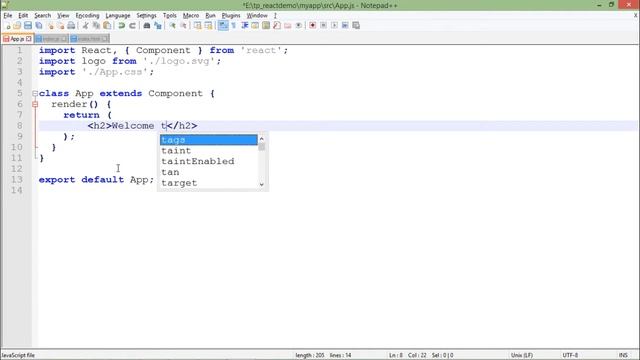Click the autocomplete list scroll-up arrow
The height and width of the screenshot is (360, 640).
tap(262, 139)
